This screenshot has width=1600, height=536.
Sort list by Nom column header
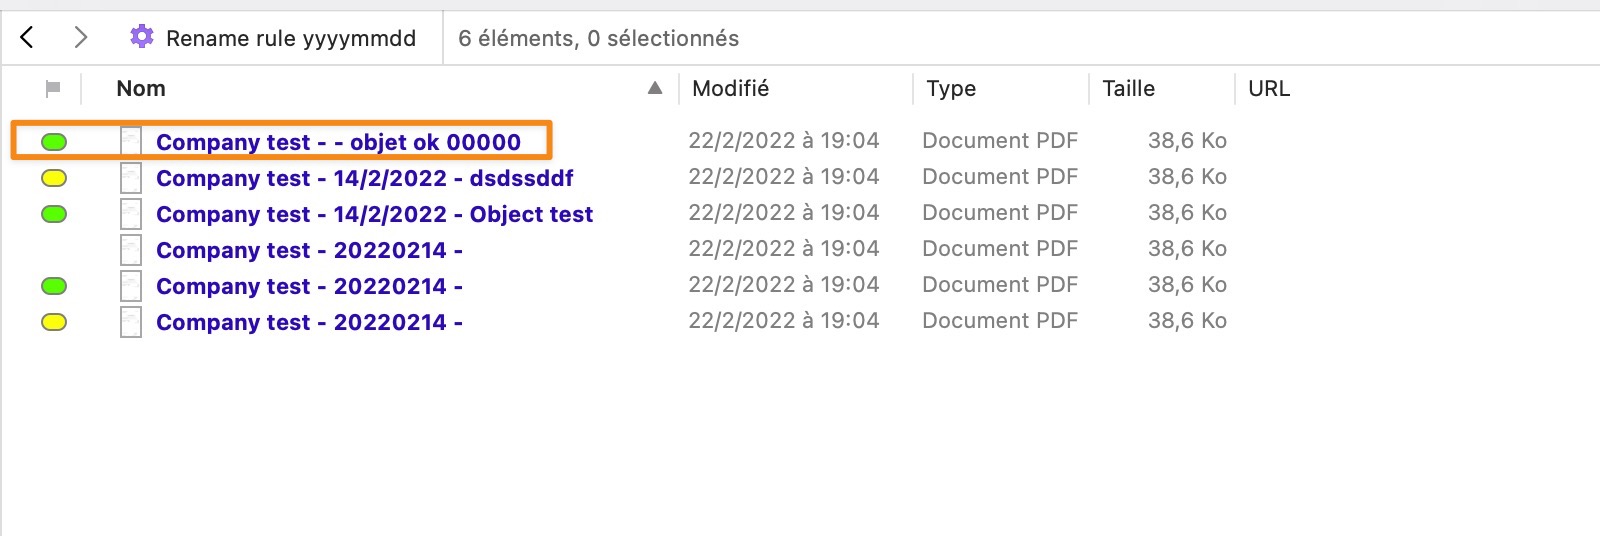141,88
